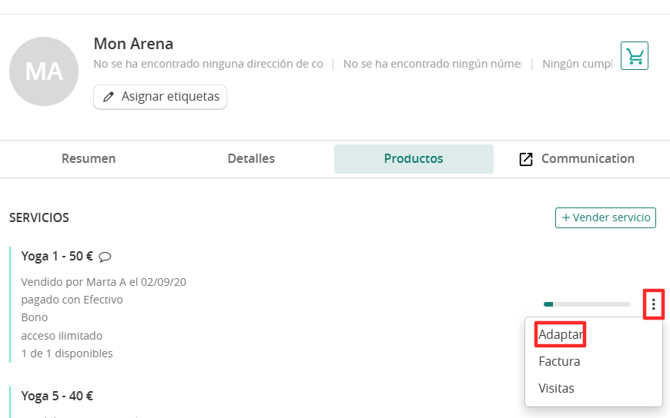Screen dimensions: 670x418
Task: Click the Asignar etiquetas button
Action: tap(160, 97)
